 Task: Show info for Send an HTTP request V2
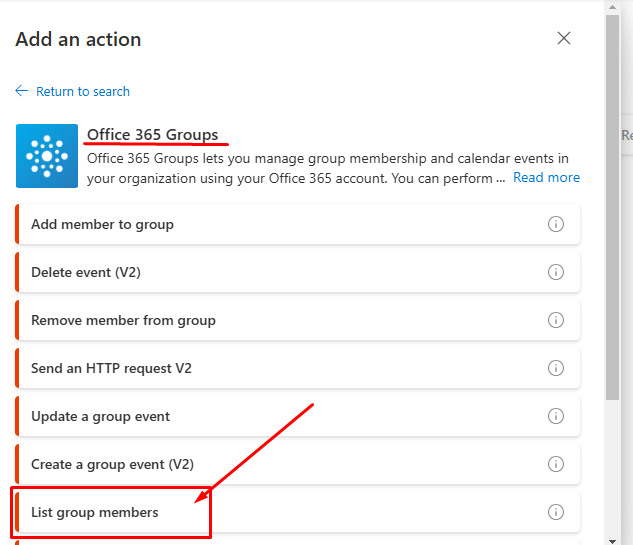click(x=555, y=368)
